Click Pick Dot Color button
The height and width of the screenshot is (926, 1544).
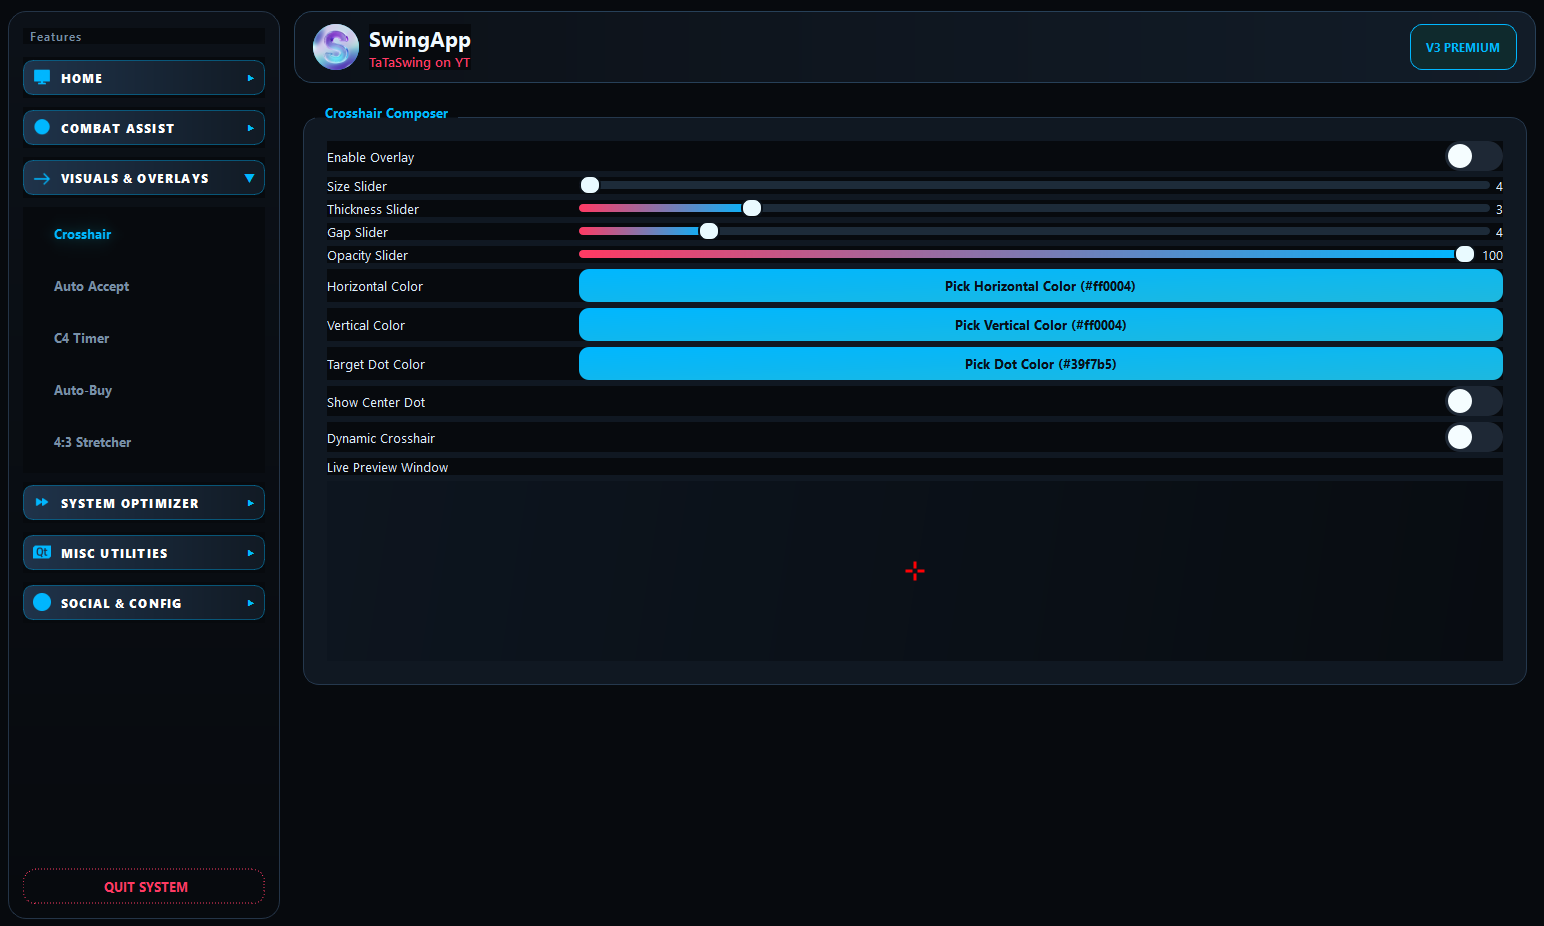(x=1040, y=364)
